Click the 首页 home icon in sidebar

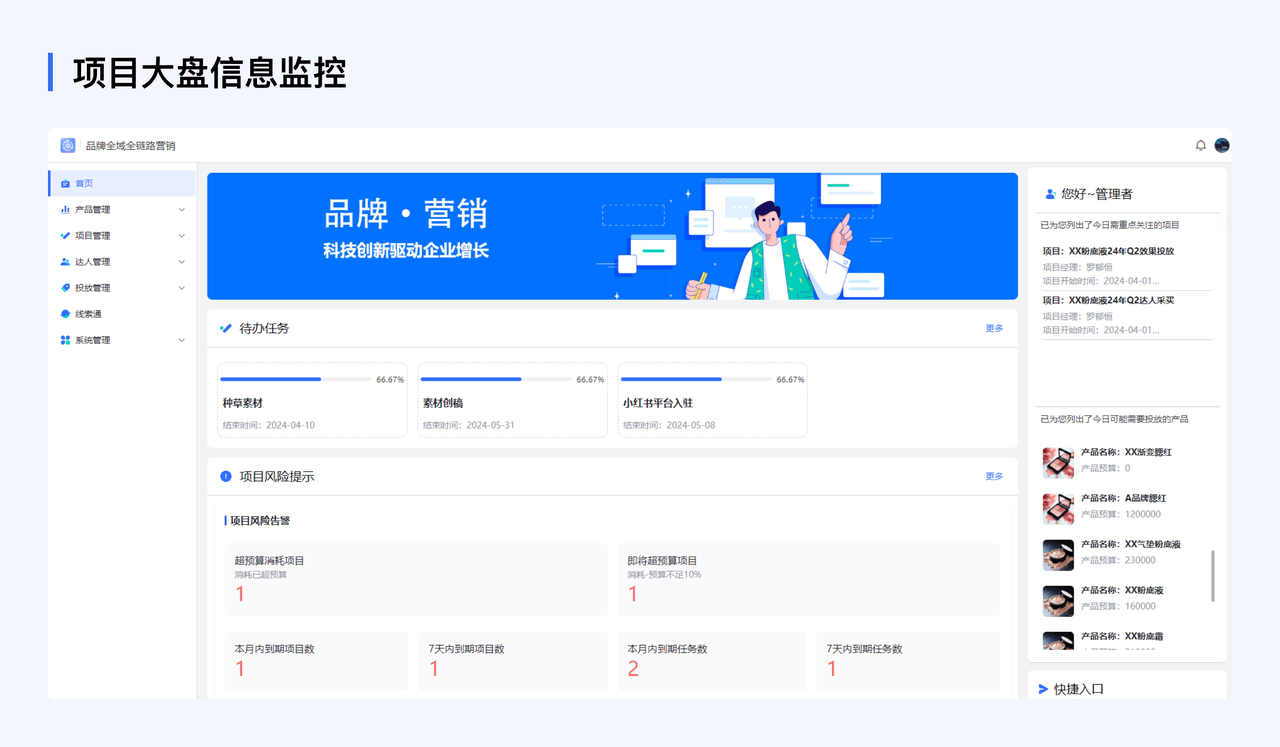[65, 183]
